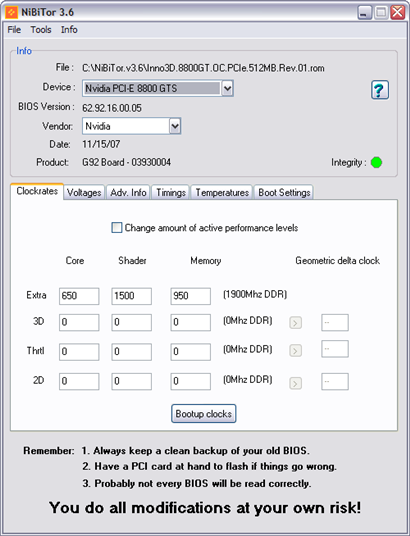Click the Geometric delta clock column header
Viewport: 410px width, 536px height.
(x=338, y=260)
